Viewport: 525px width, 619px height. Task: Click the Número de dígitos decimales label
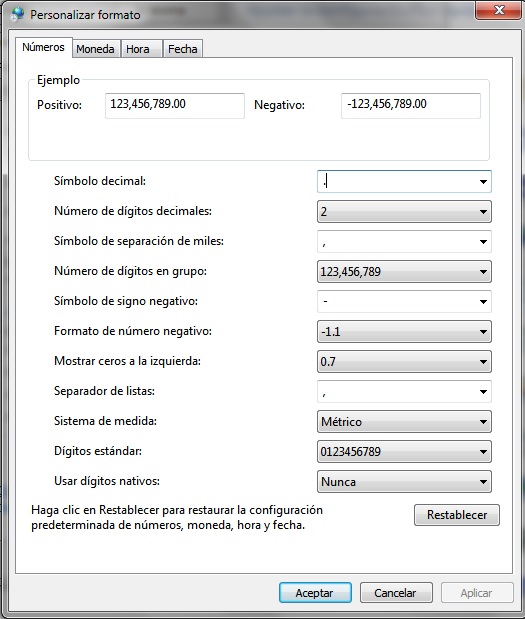pos(133,211)
